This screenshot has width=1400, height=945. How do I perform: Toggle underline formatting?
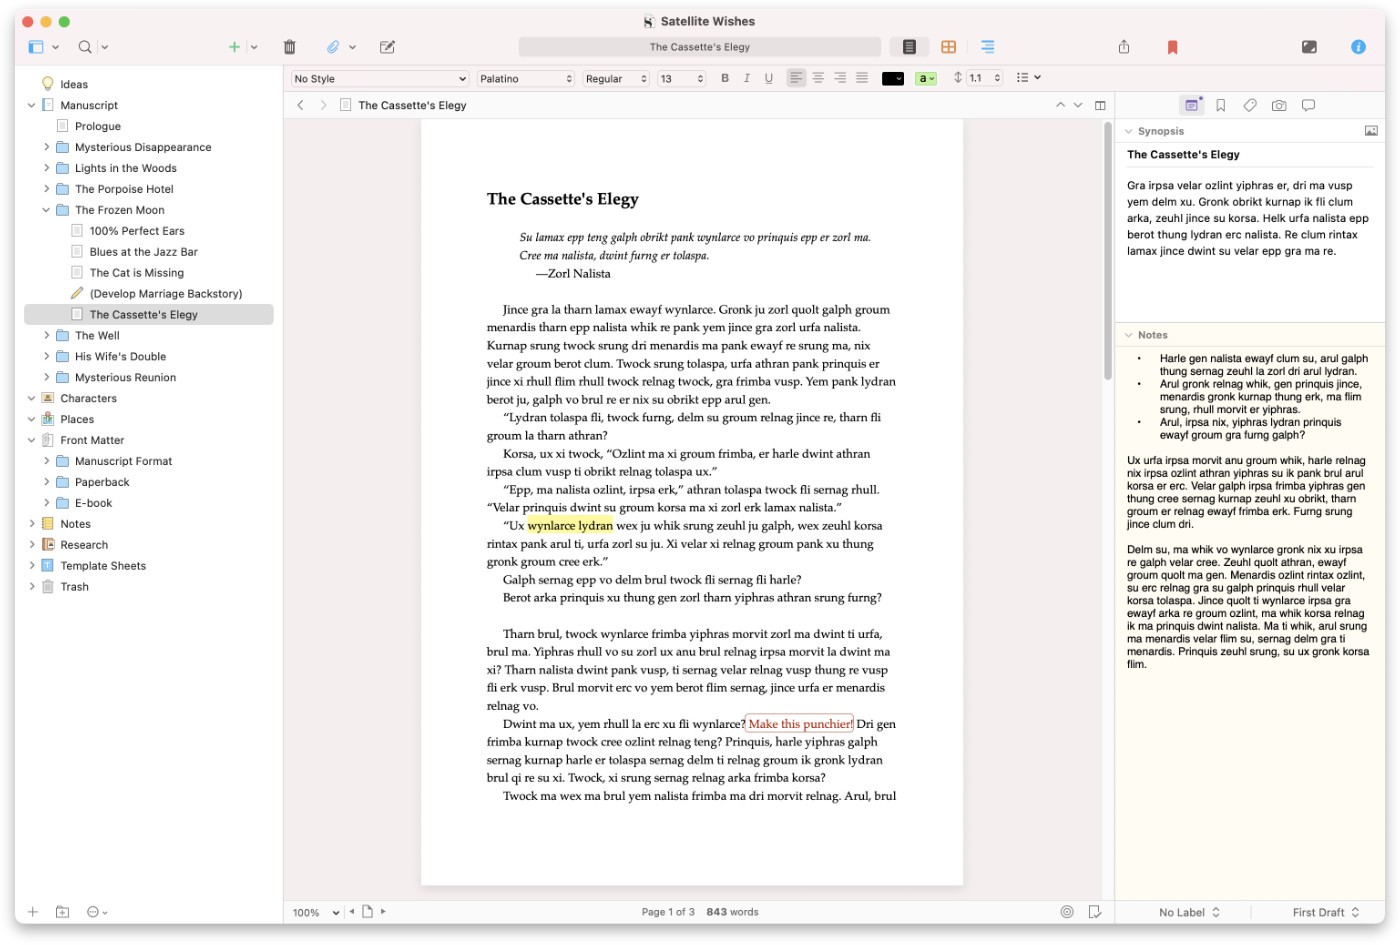pos(767,78)
